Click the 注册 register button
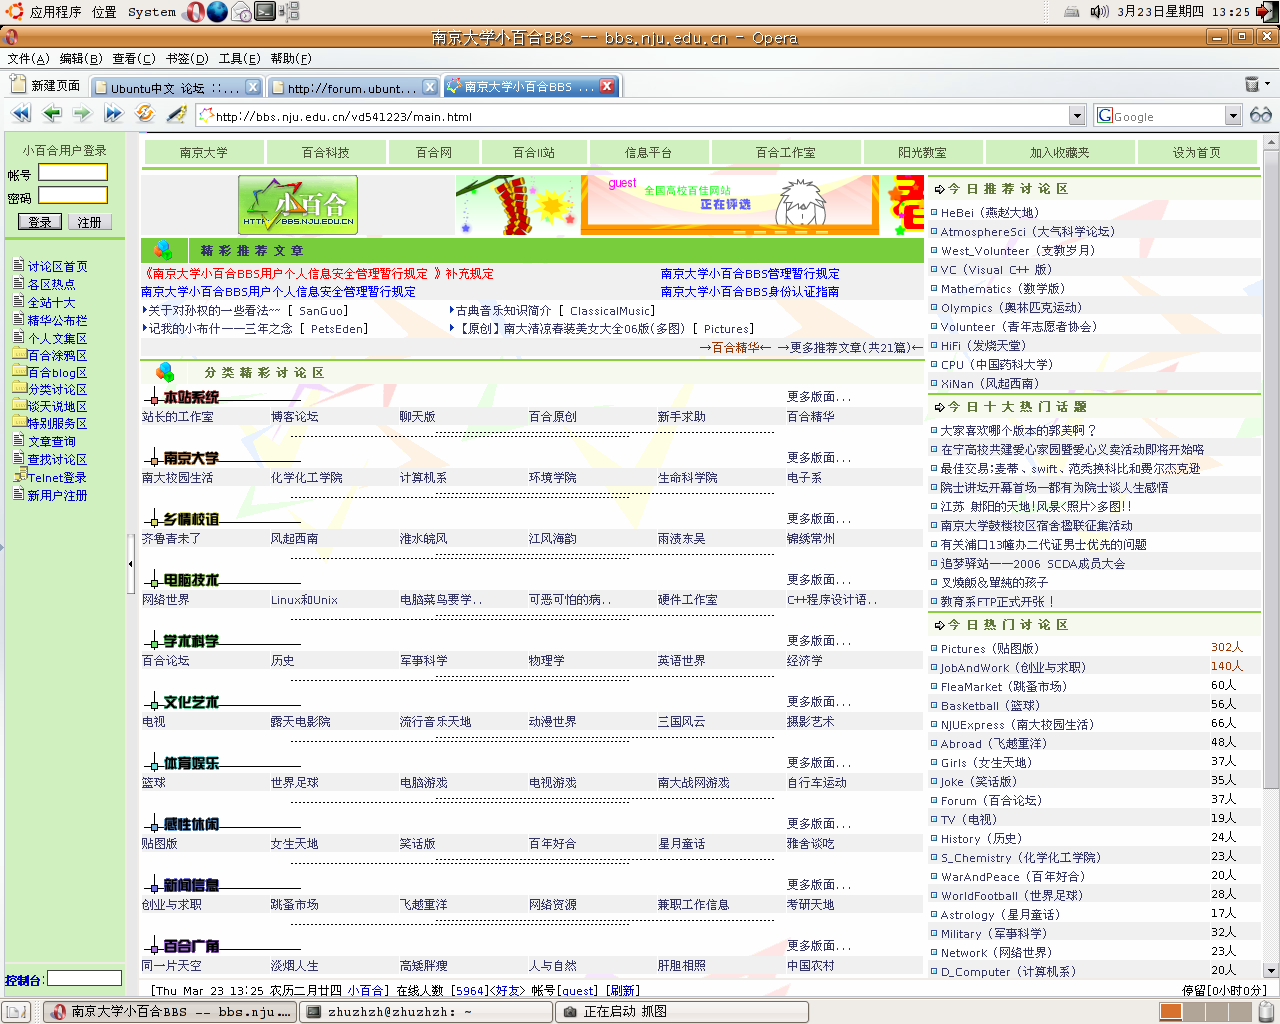The image size is (1280, 1024). pyautogui.click(x=90, y=222)
